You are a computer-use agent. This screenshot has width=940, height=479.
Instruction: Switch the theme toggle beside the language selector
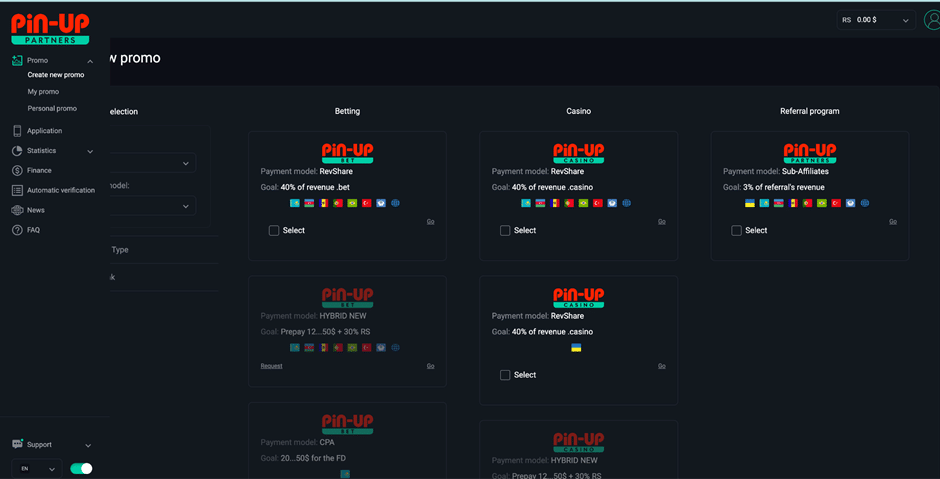[x=82, y=468]
